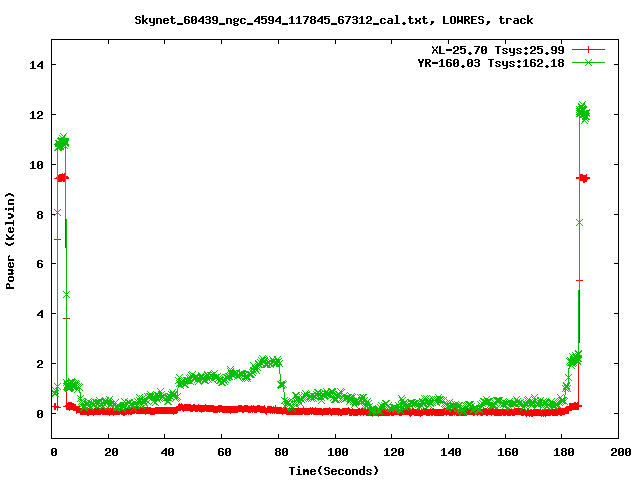Screen dimensions: 640x480
Task: Click the red data cluster at the right end near 9.5 Kelvin
Action: (x=583, y=178)
